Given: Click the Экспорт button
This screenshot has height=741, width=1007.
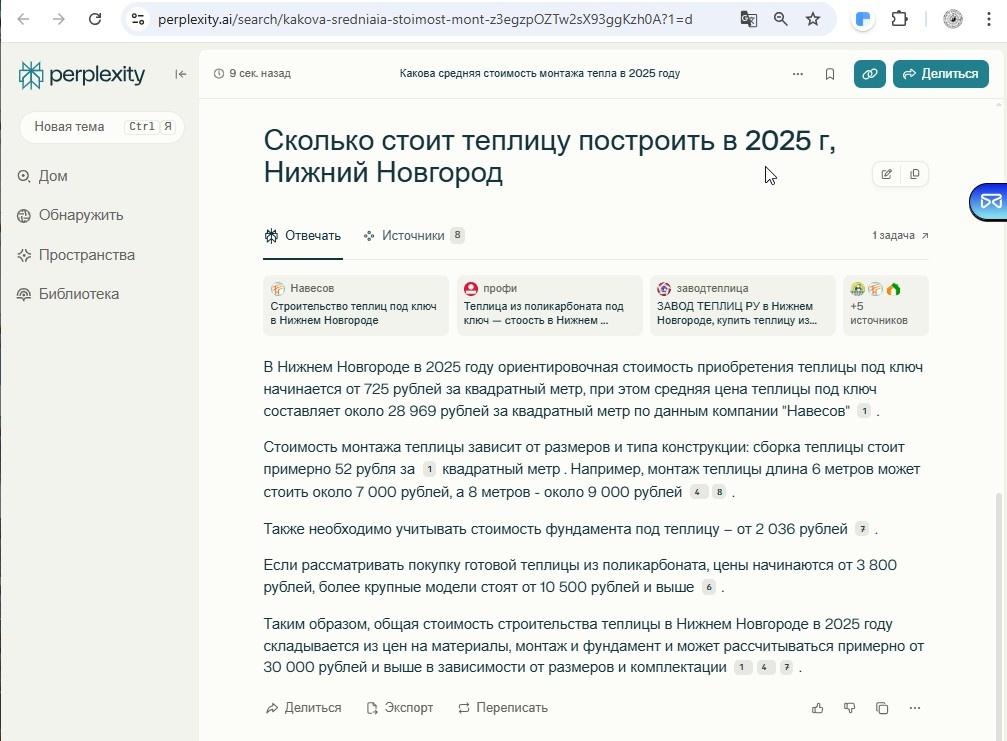Looking at the screenshot, I should (400, 708).
